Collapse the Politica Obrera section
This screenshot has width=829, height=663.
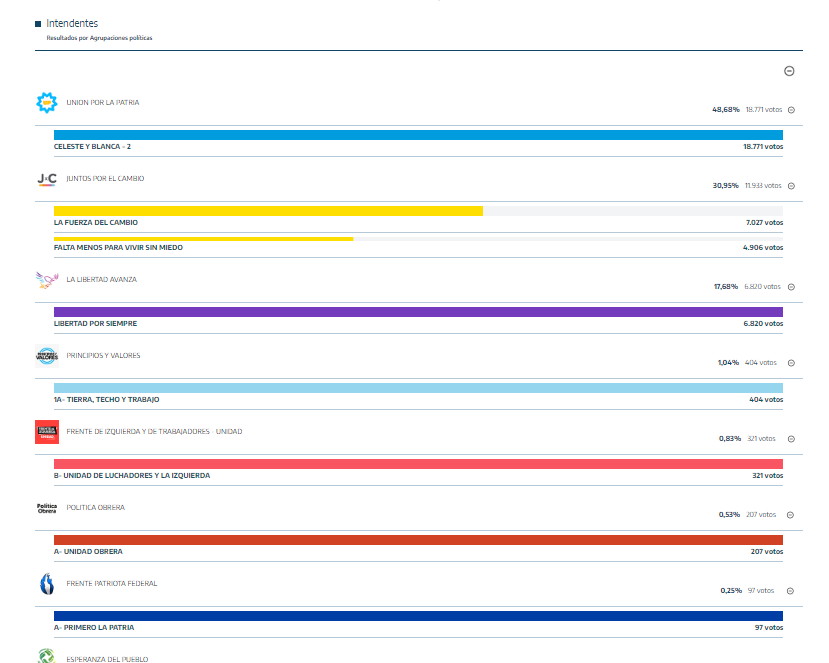click(x=791, y=515)
